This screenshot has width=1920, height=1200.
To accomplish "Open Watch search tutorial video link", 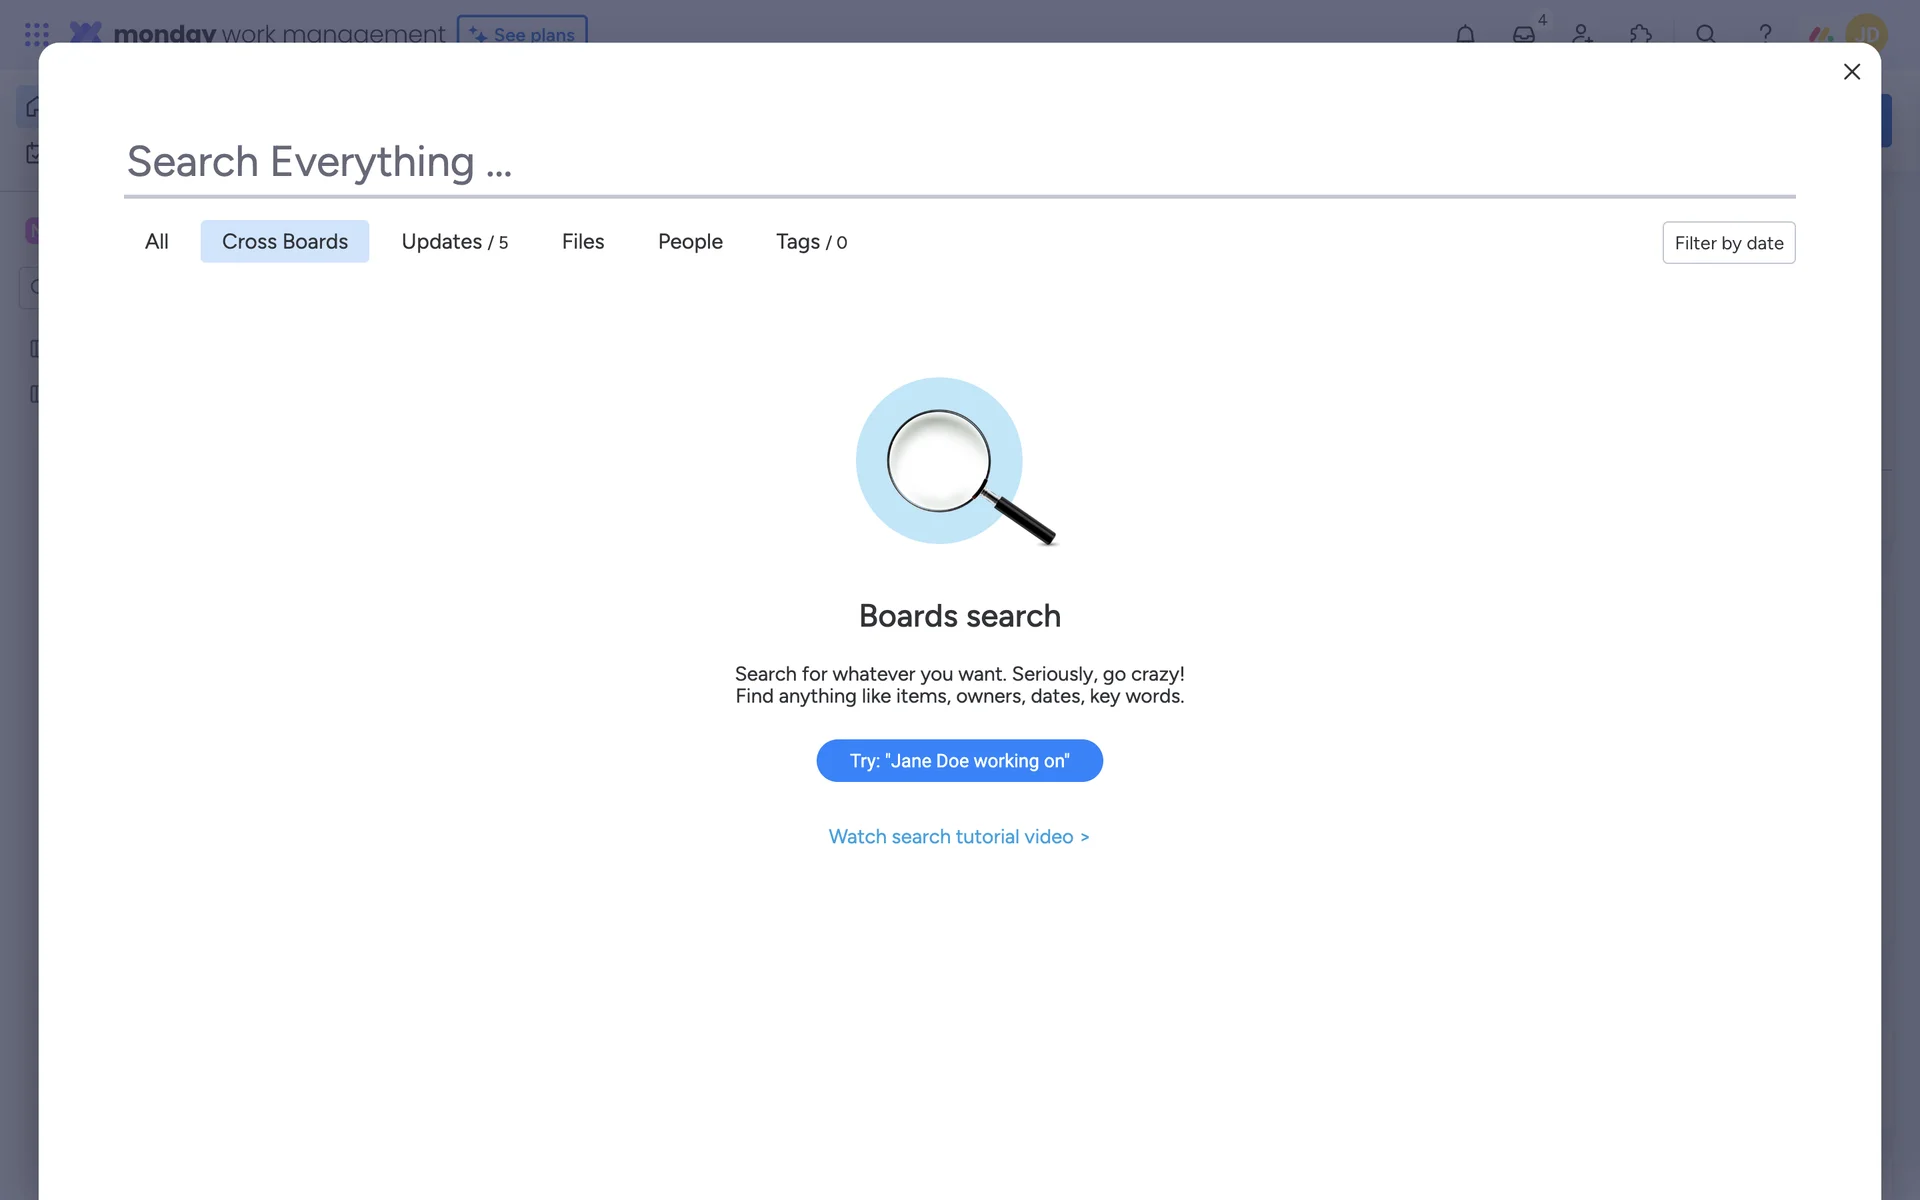I will [958, 837].
